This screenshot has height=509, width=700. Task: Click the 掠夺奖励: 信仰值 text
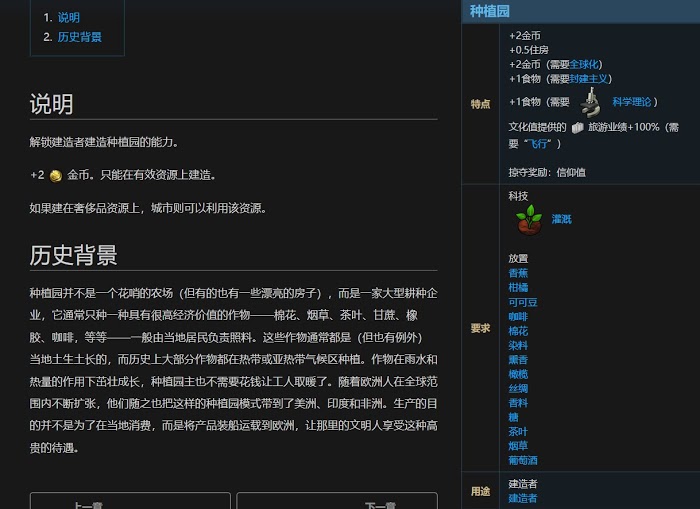click(x=547, y=172)
